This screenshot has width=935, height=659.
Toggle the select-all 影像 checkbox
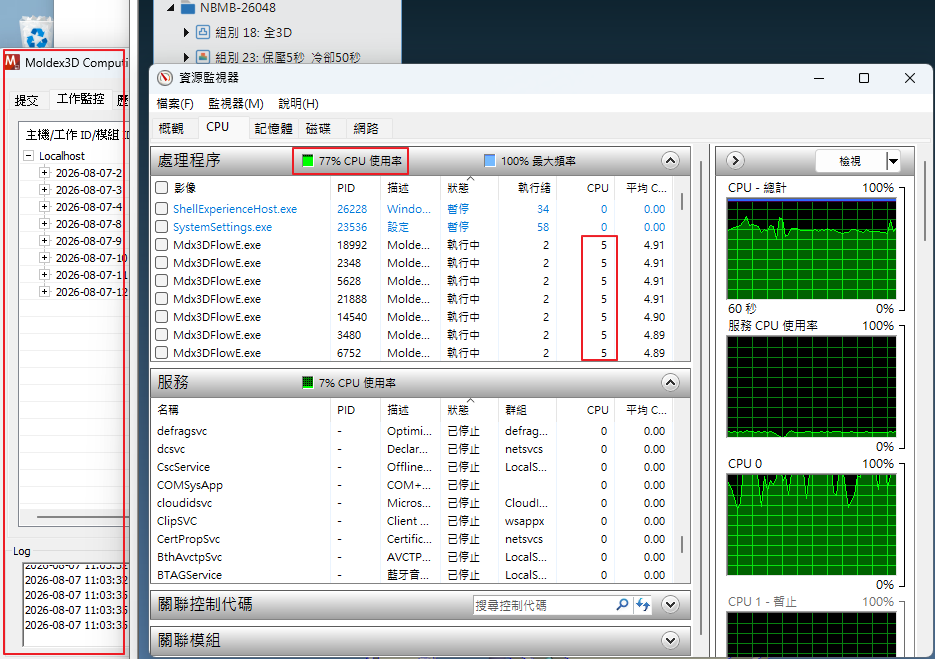pos(161,188)
